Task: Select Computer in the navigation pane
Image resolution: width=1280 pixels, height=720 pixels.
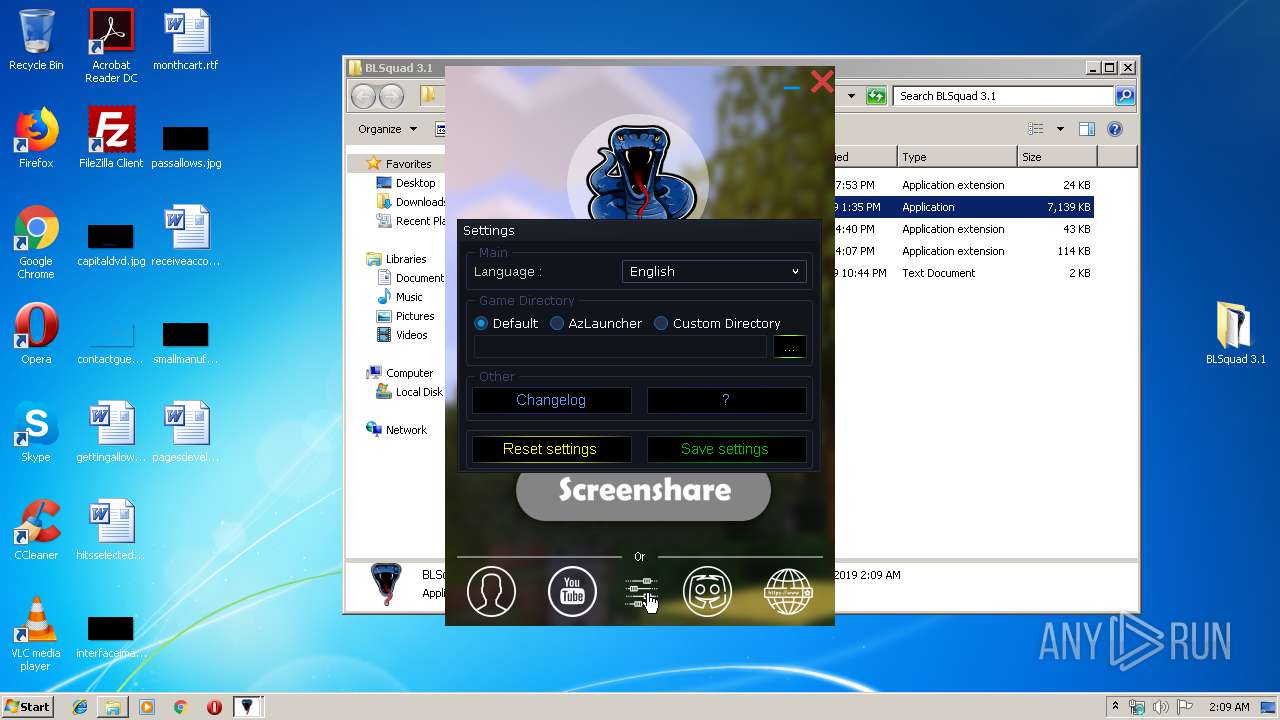Action: [x=400, y=373]
